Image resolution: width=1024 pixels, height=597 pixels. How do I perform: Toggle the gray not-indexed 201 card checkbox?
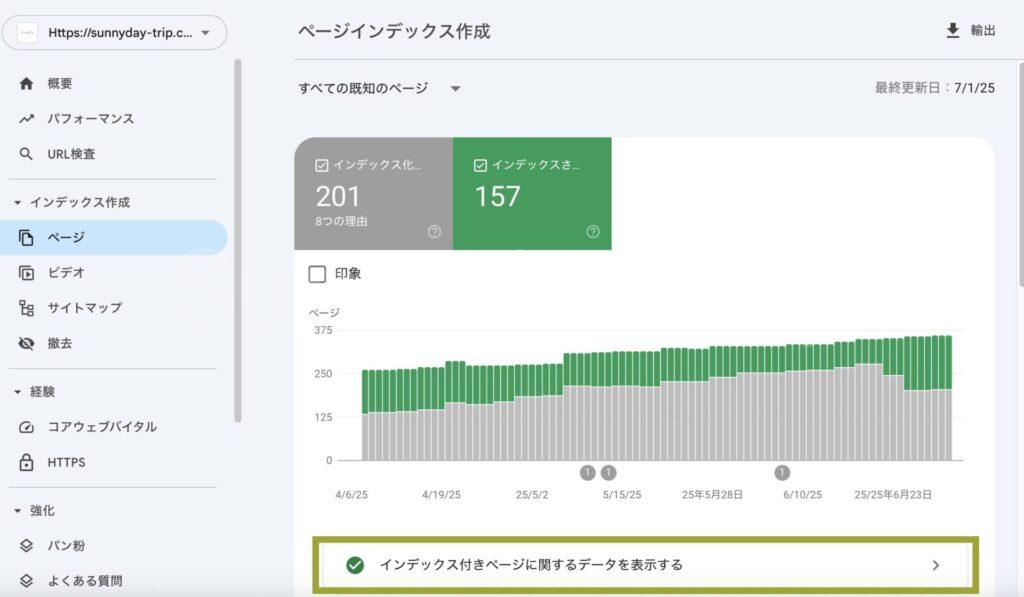coord(322,165)
